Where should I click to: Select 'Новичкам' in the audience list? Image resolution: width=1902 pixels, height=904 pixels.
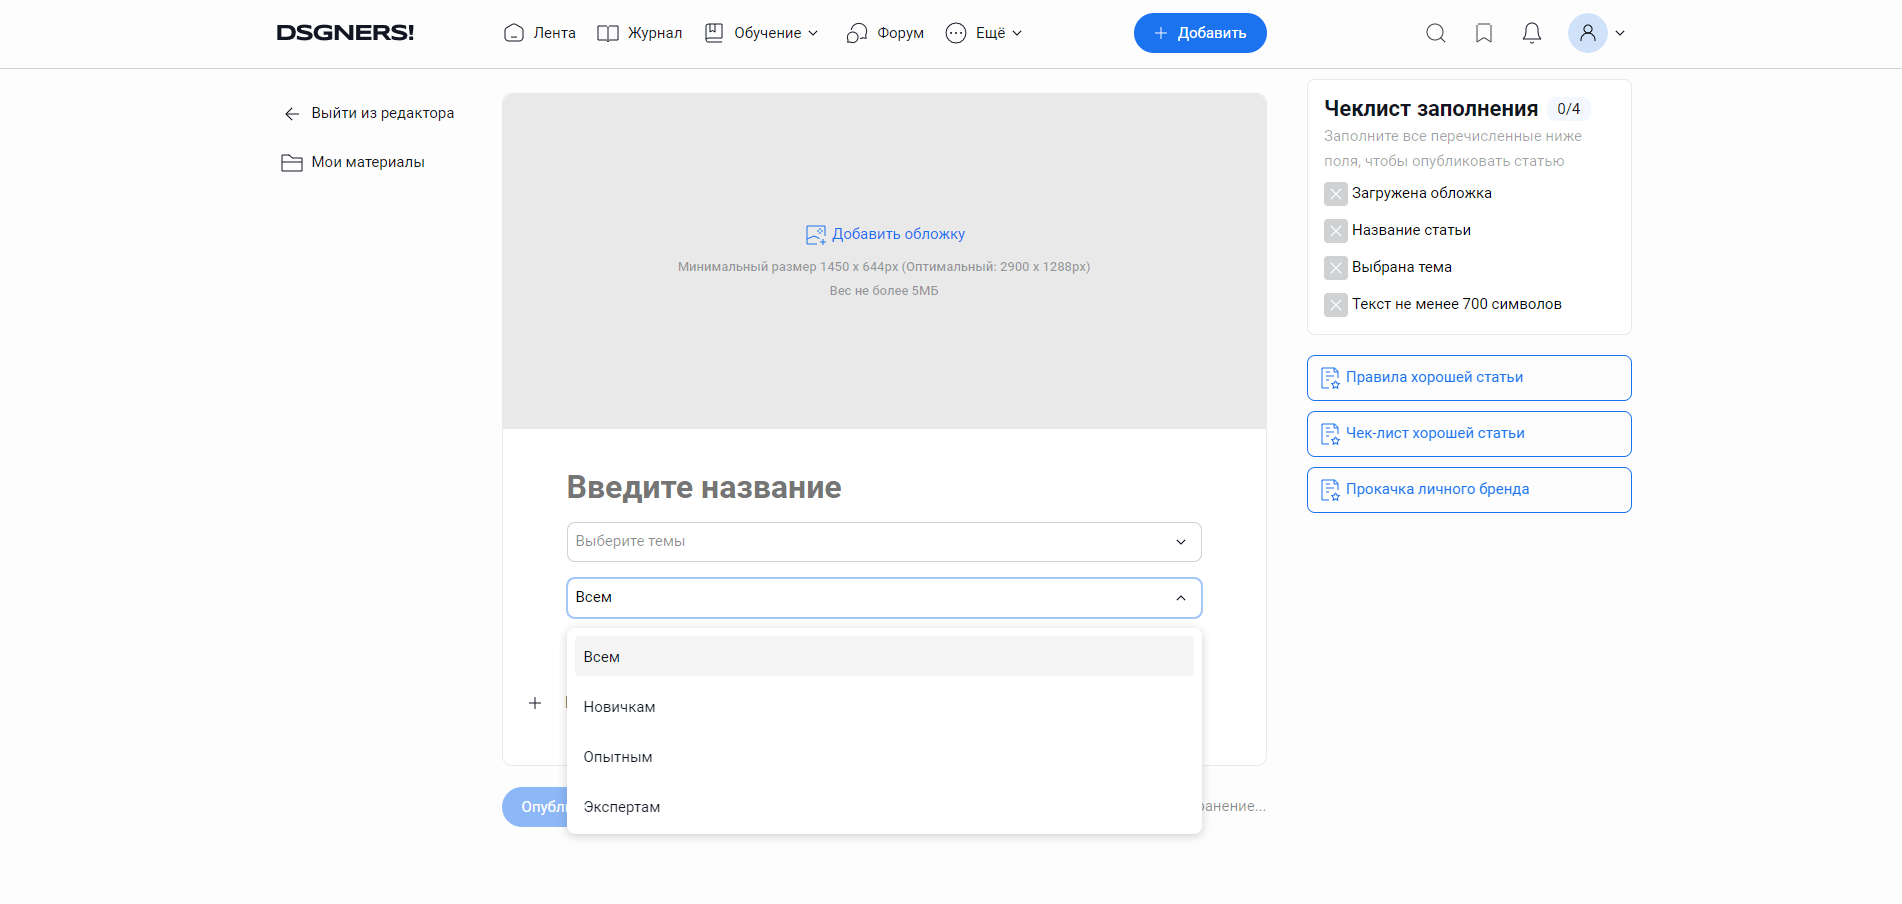(618, 706)
